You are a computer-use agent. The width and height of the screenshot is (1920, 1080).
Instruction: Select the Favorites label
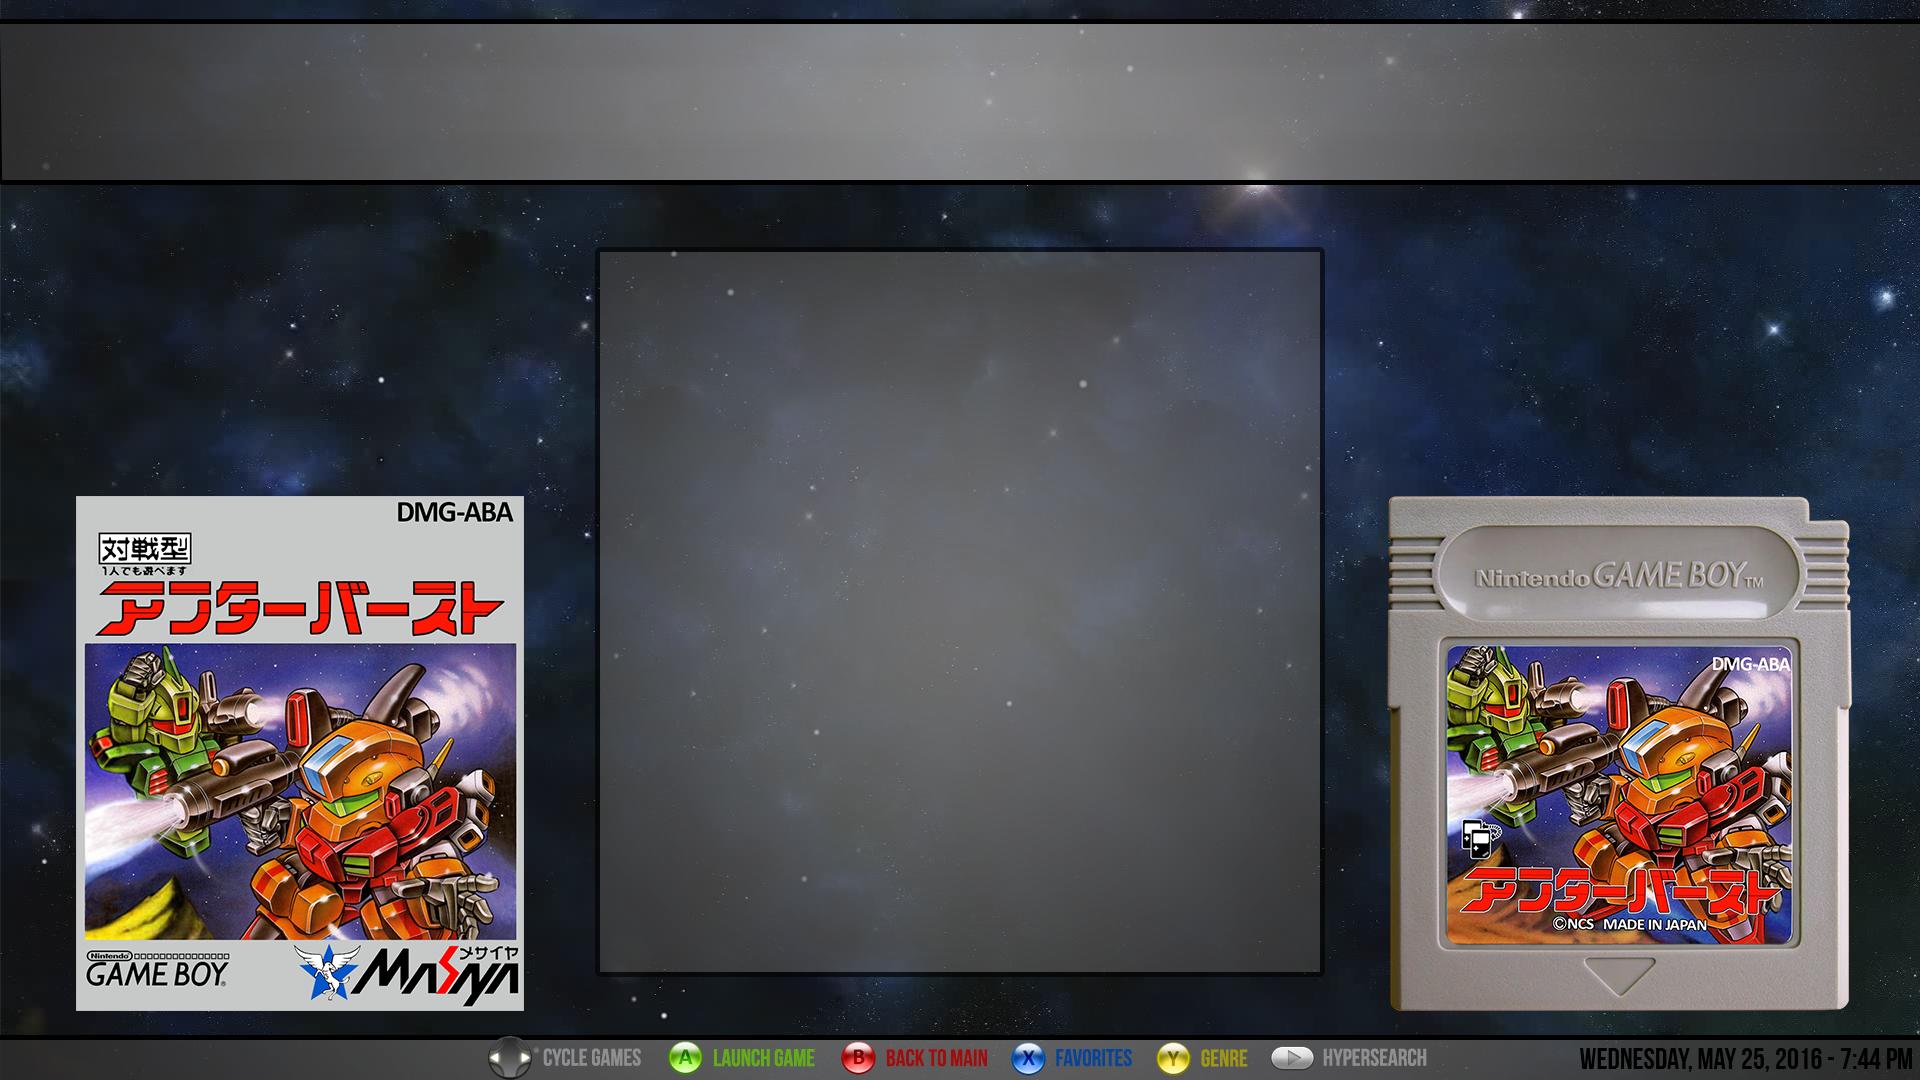(x=1094, y=1058)
